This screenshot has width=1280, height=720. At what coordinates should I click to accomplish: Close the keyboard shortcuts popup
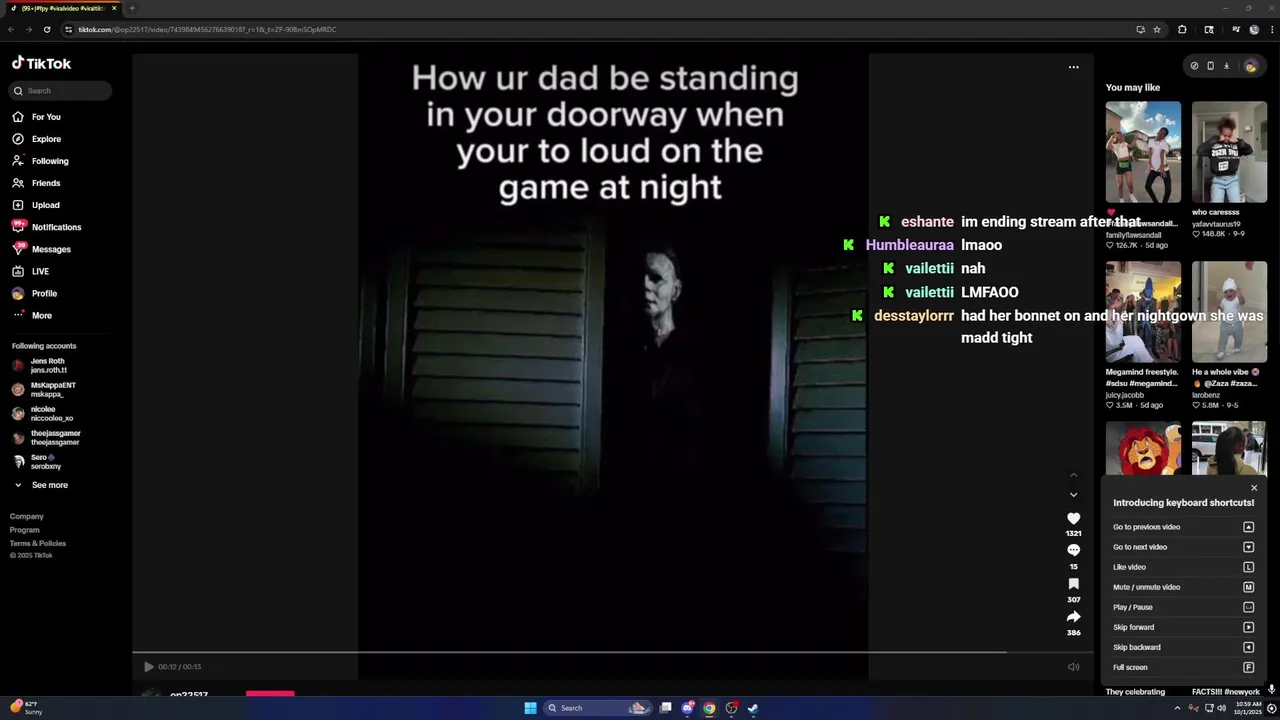point(1254,488)
